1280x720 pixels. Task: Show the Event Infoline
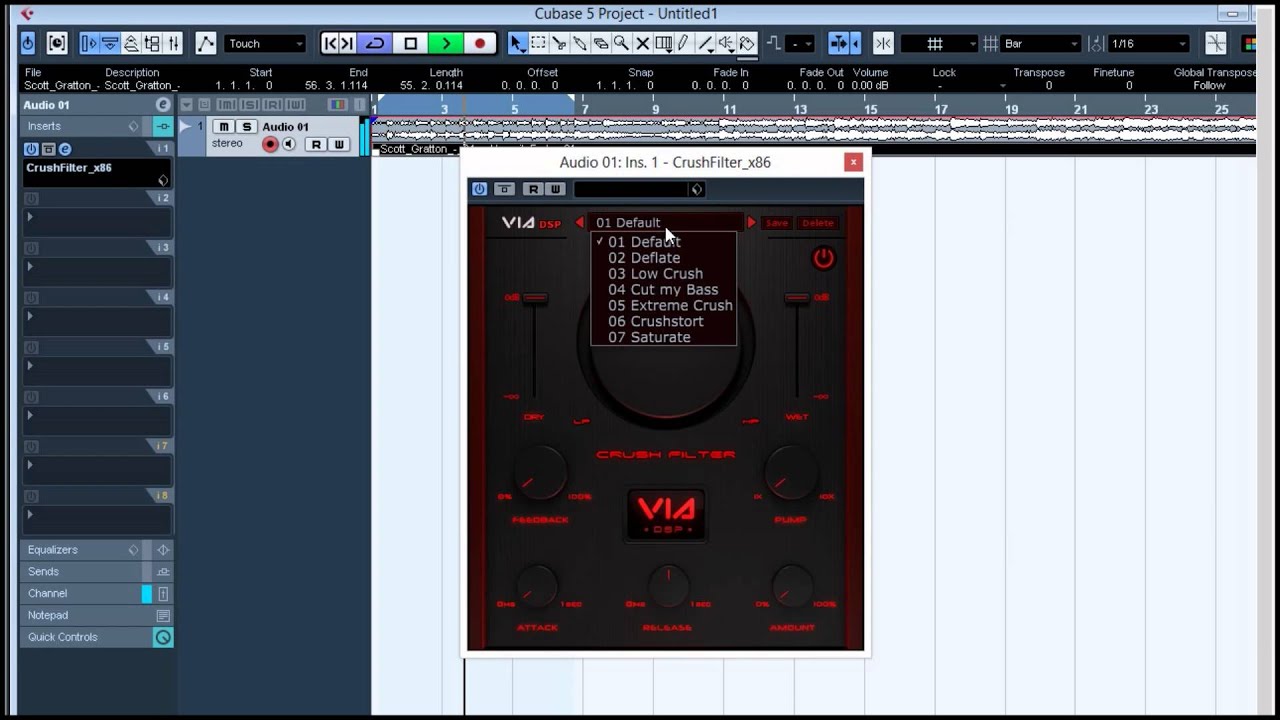pos(110,44)
